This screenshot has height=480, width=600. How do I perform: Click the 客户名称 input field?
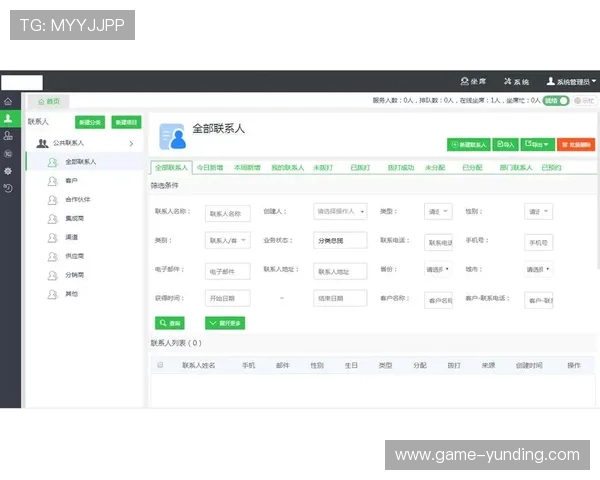pos(438,300)
